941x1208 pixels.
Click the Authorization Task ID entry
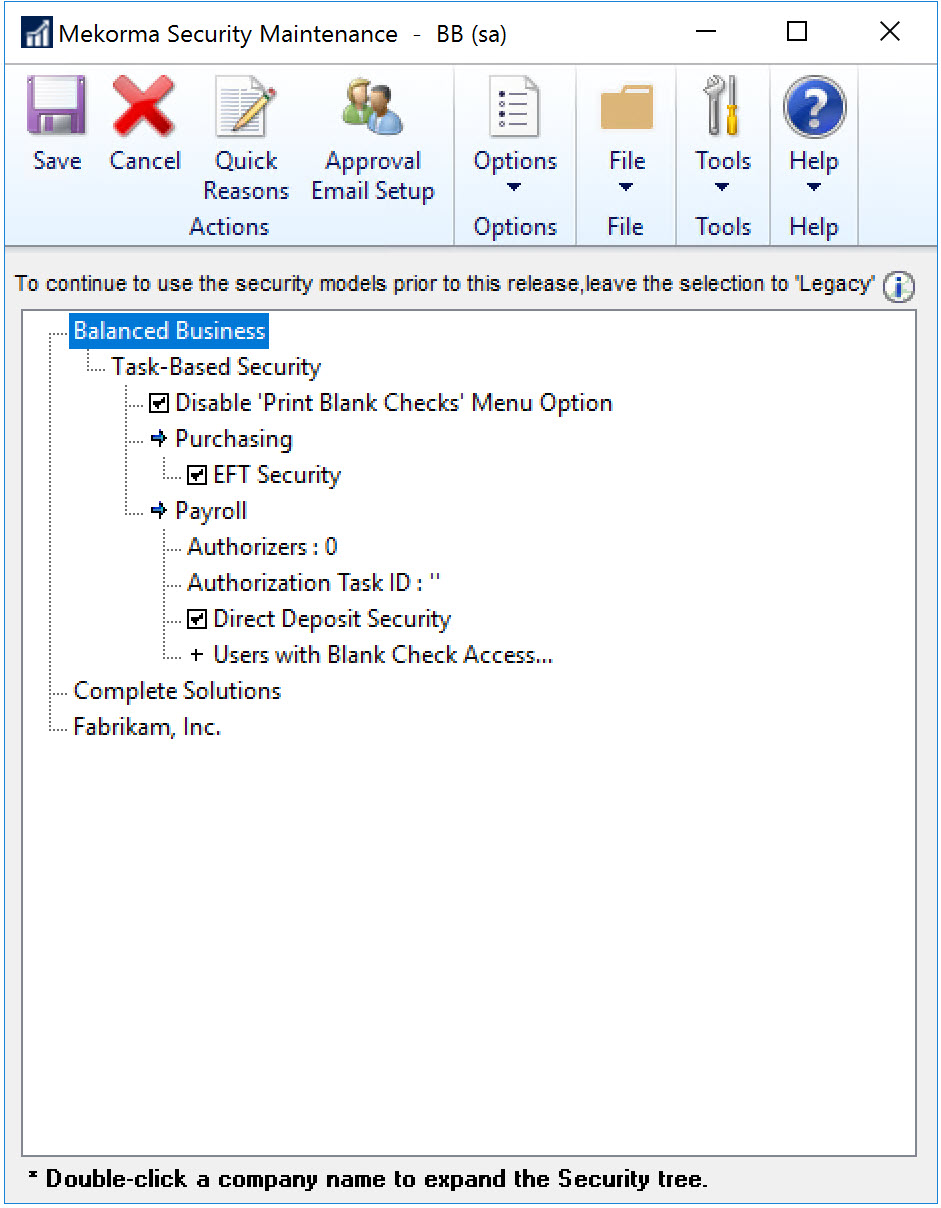click(x=313, y=583)
